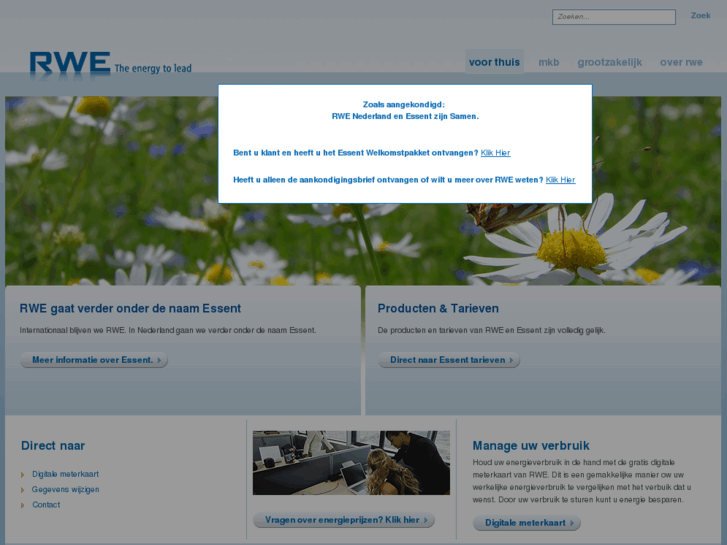The image size is (727, 545).
Task: Click heading RWE gaat verder onder de naam Essent
Action: click(x=130, y=308)
